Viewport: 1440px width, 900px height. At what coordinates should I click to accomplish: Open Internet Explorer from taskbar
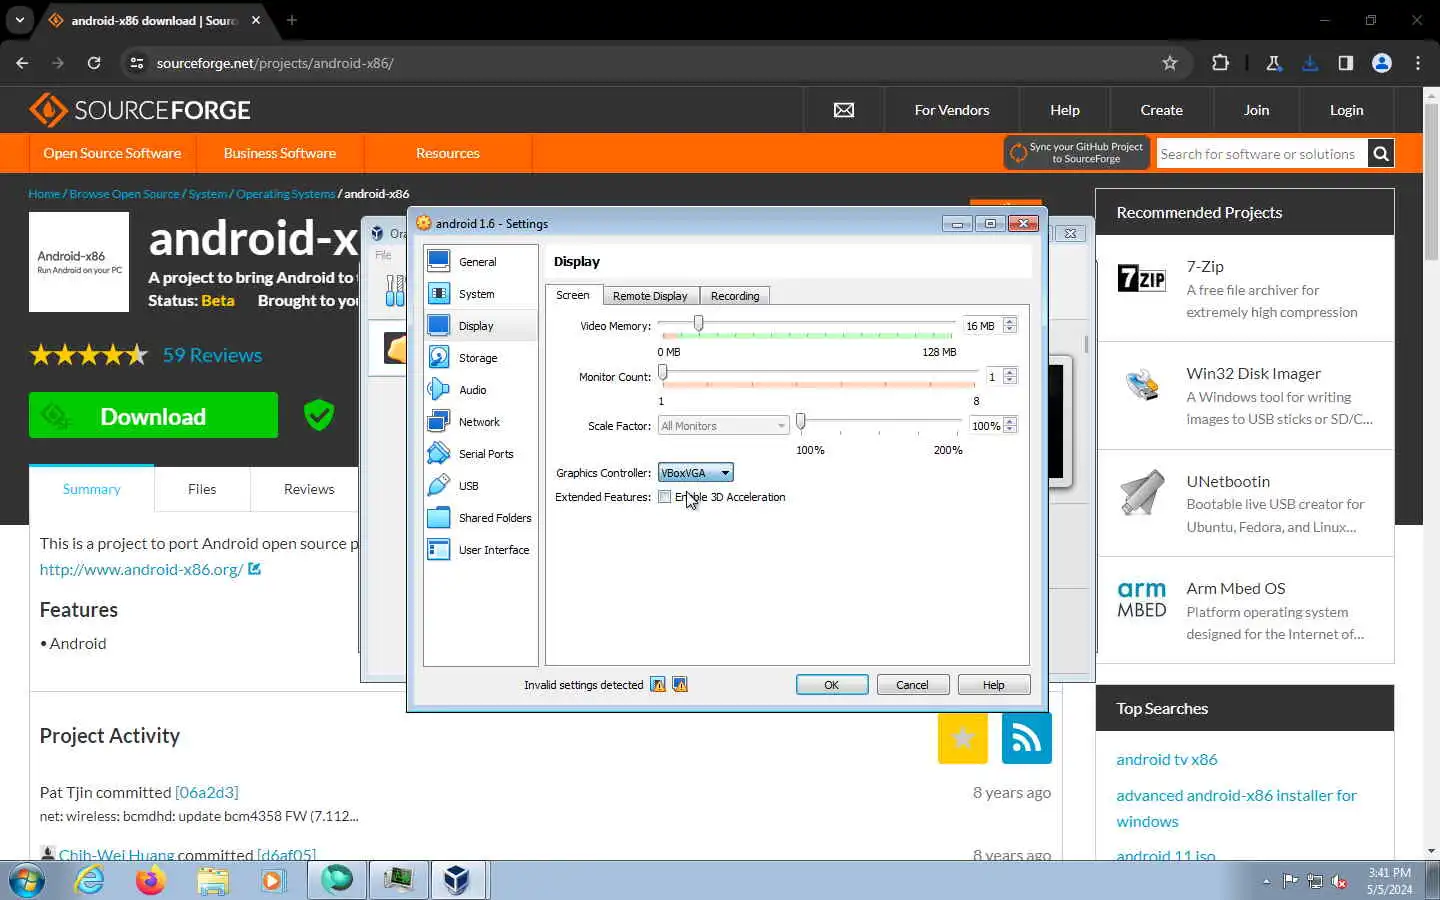(x=90, y=880)
